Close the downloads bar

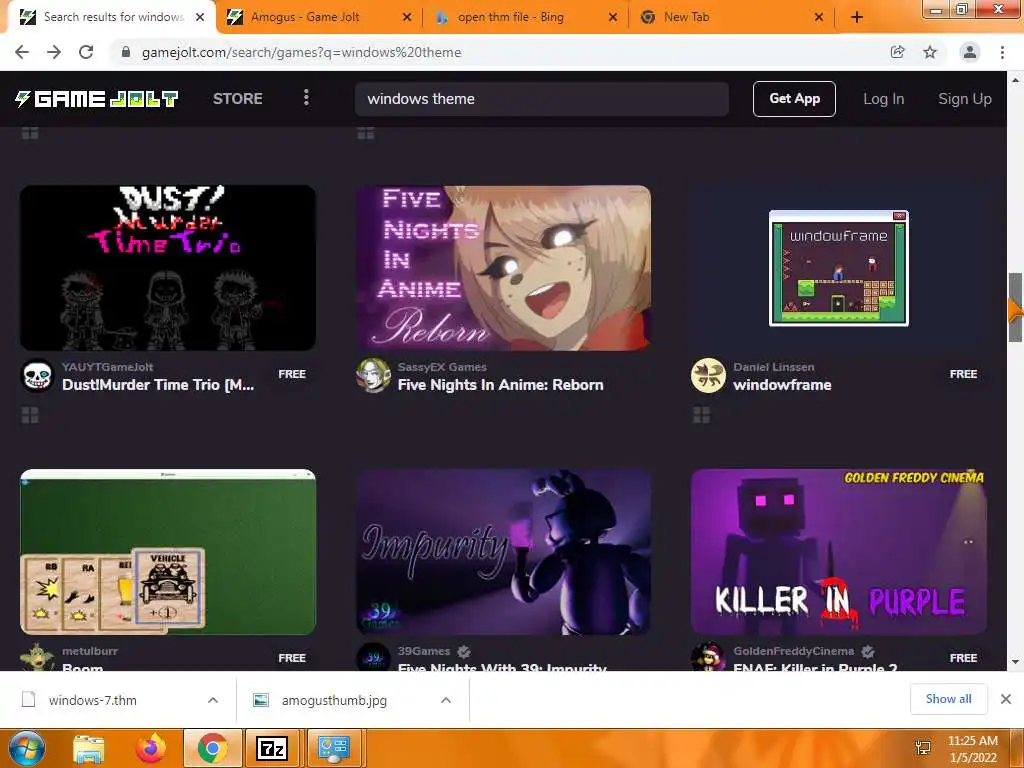[1006, 699]
